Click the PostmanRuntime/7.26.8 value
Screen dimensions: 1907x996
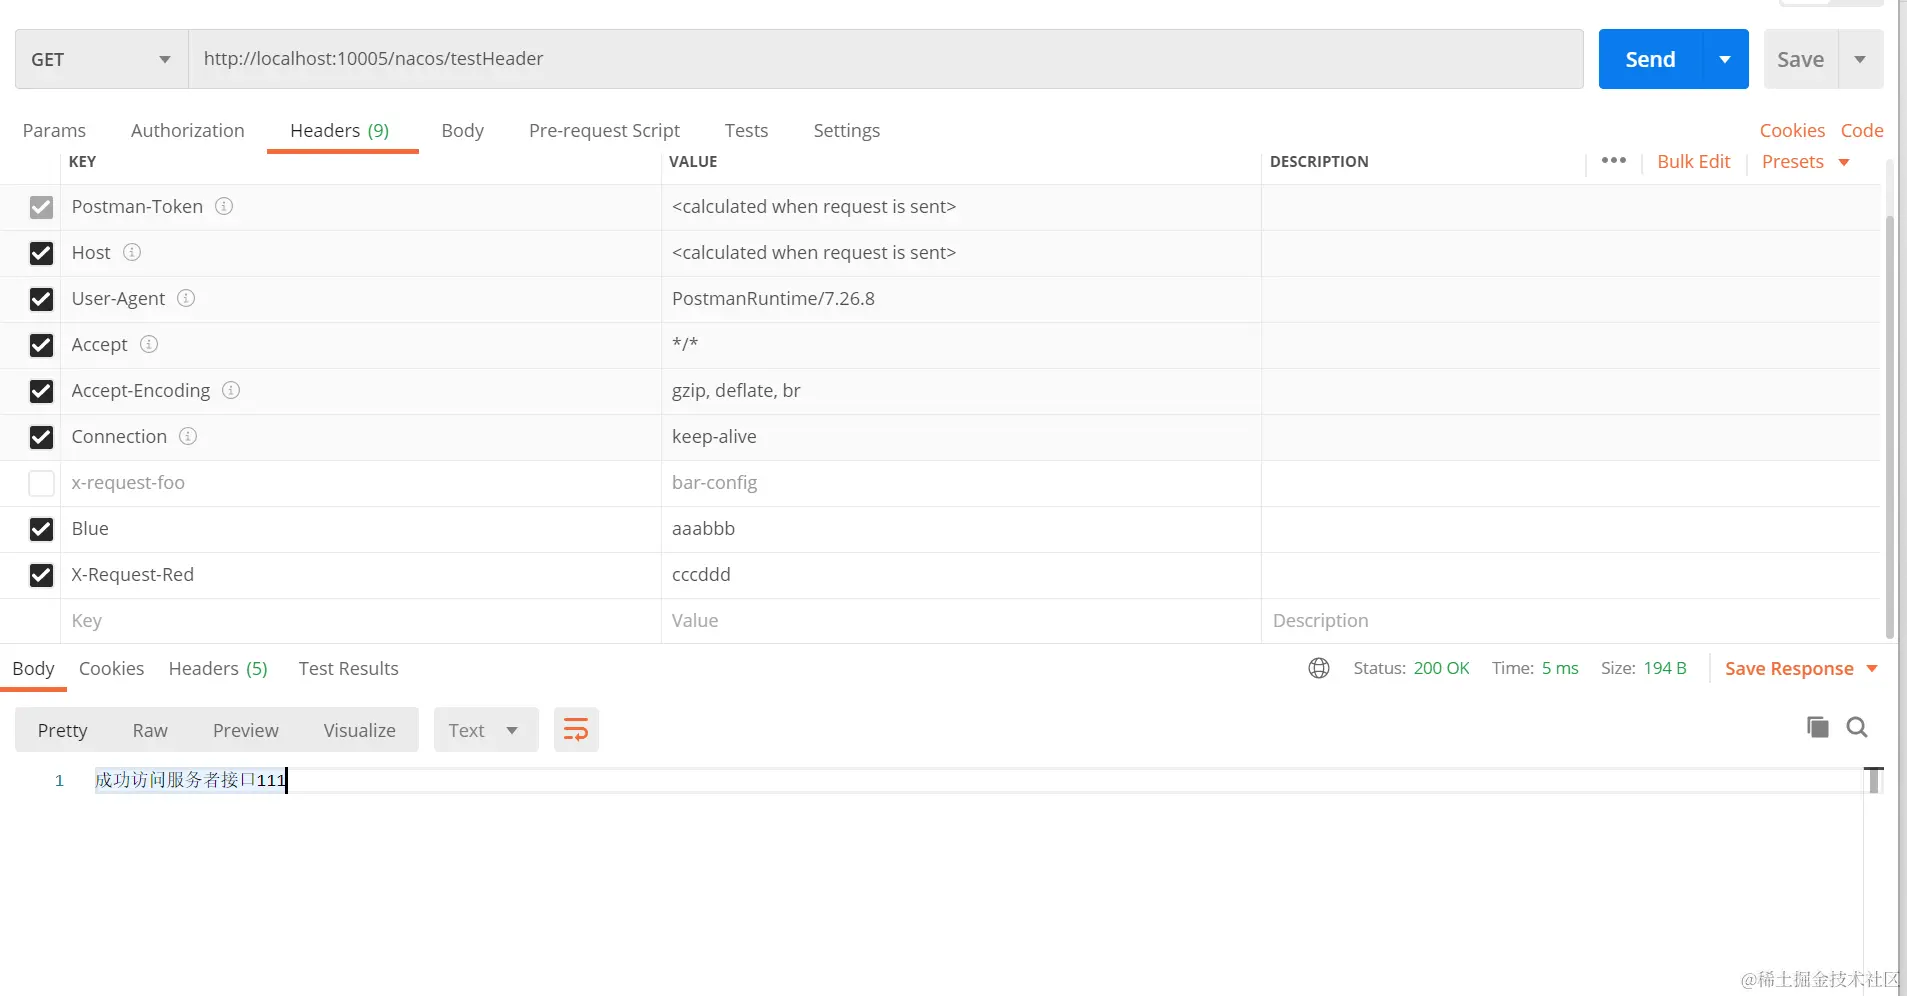(960, 298)
